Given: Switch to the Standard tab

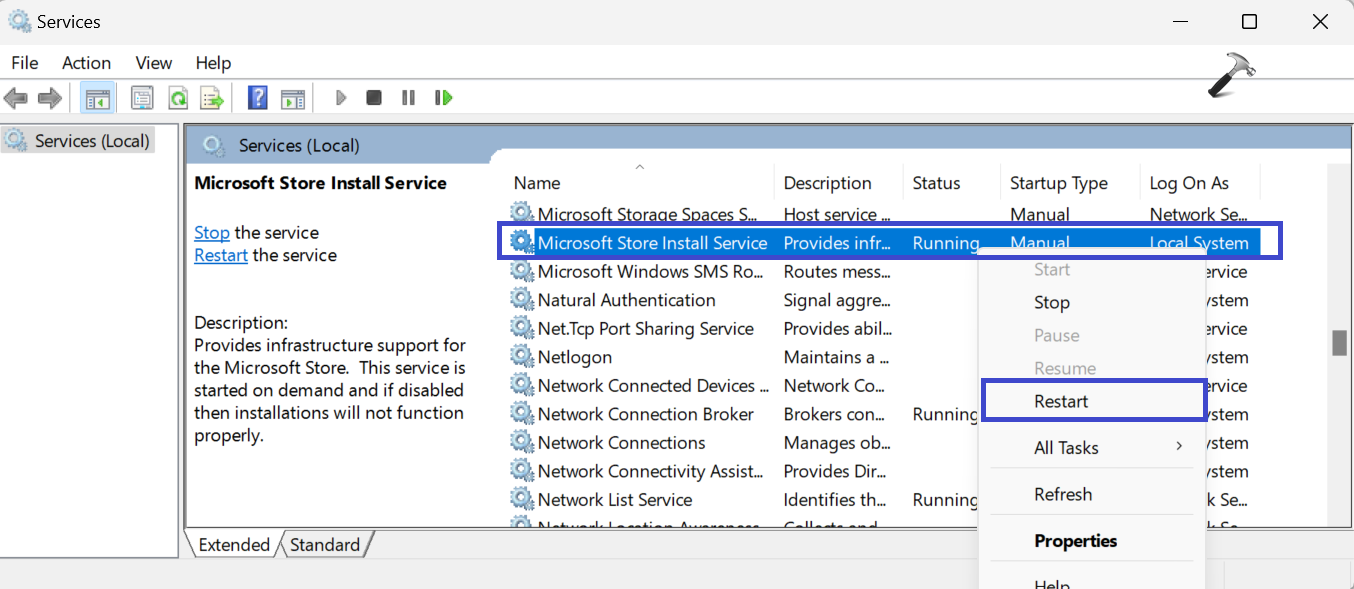Looking at the screenshot, I should [325, 545].
